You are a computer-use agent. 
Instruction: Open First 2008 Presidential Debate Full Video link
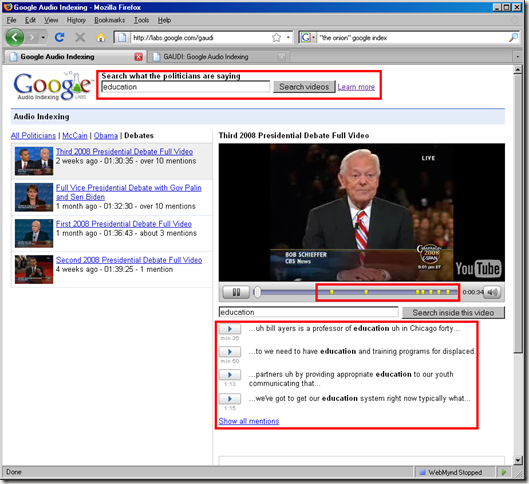pos(124,224)
